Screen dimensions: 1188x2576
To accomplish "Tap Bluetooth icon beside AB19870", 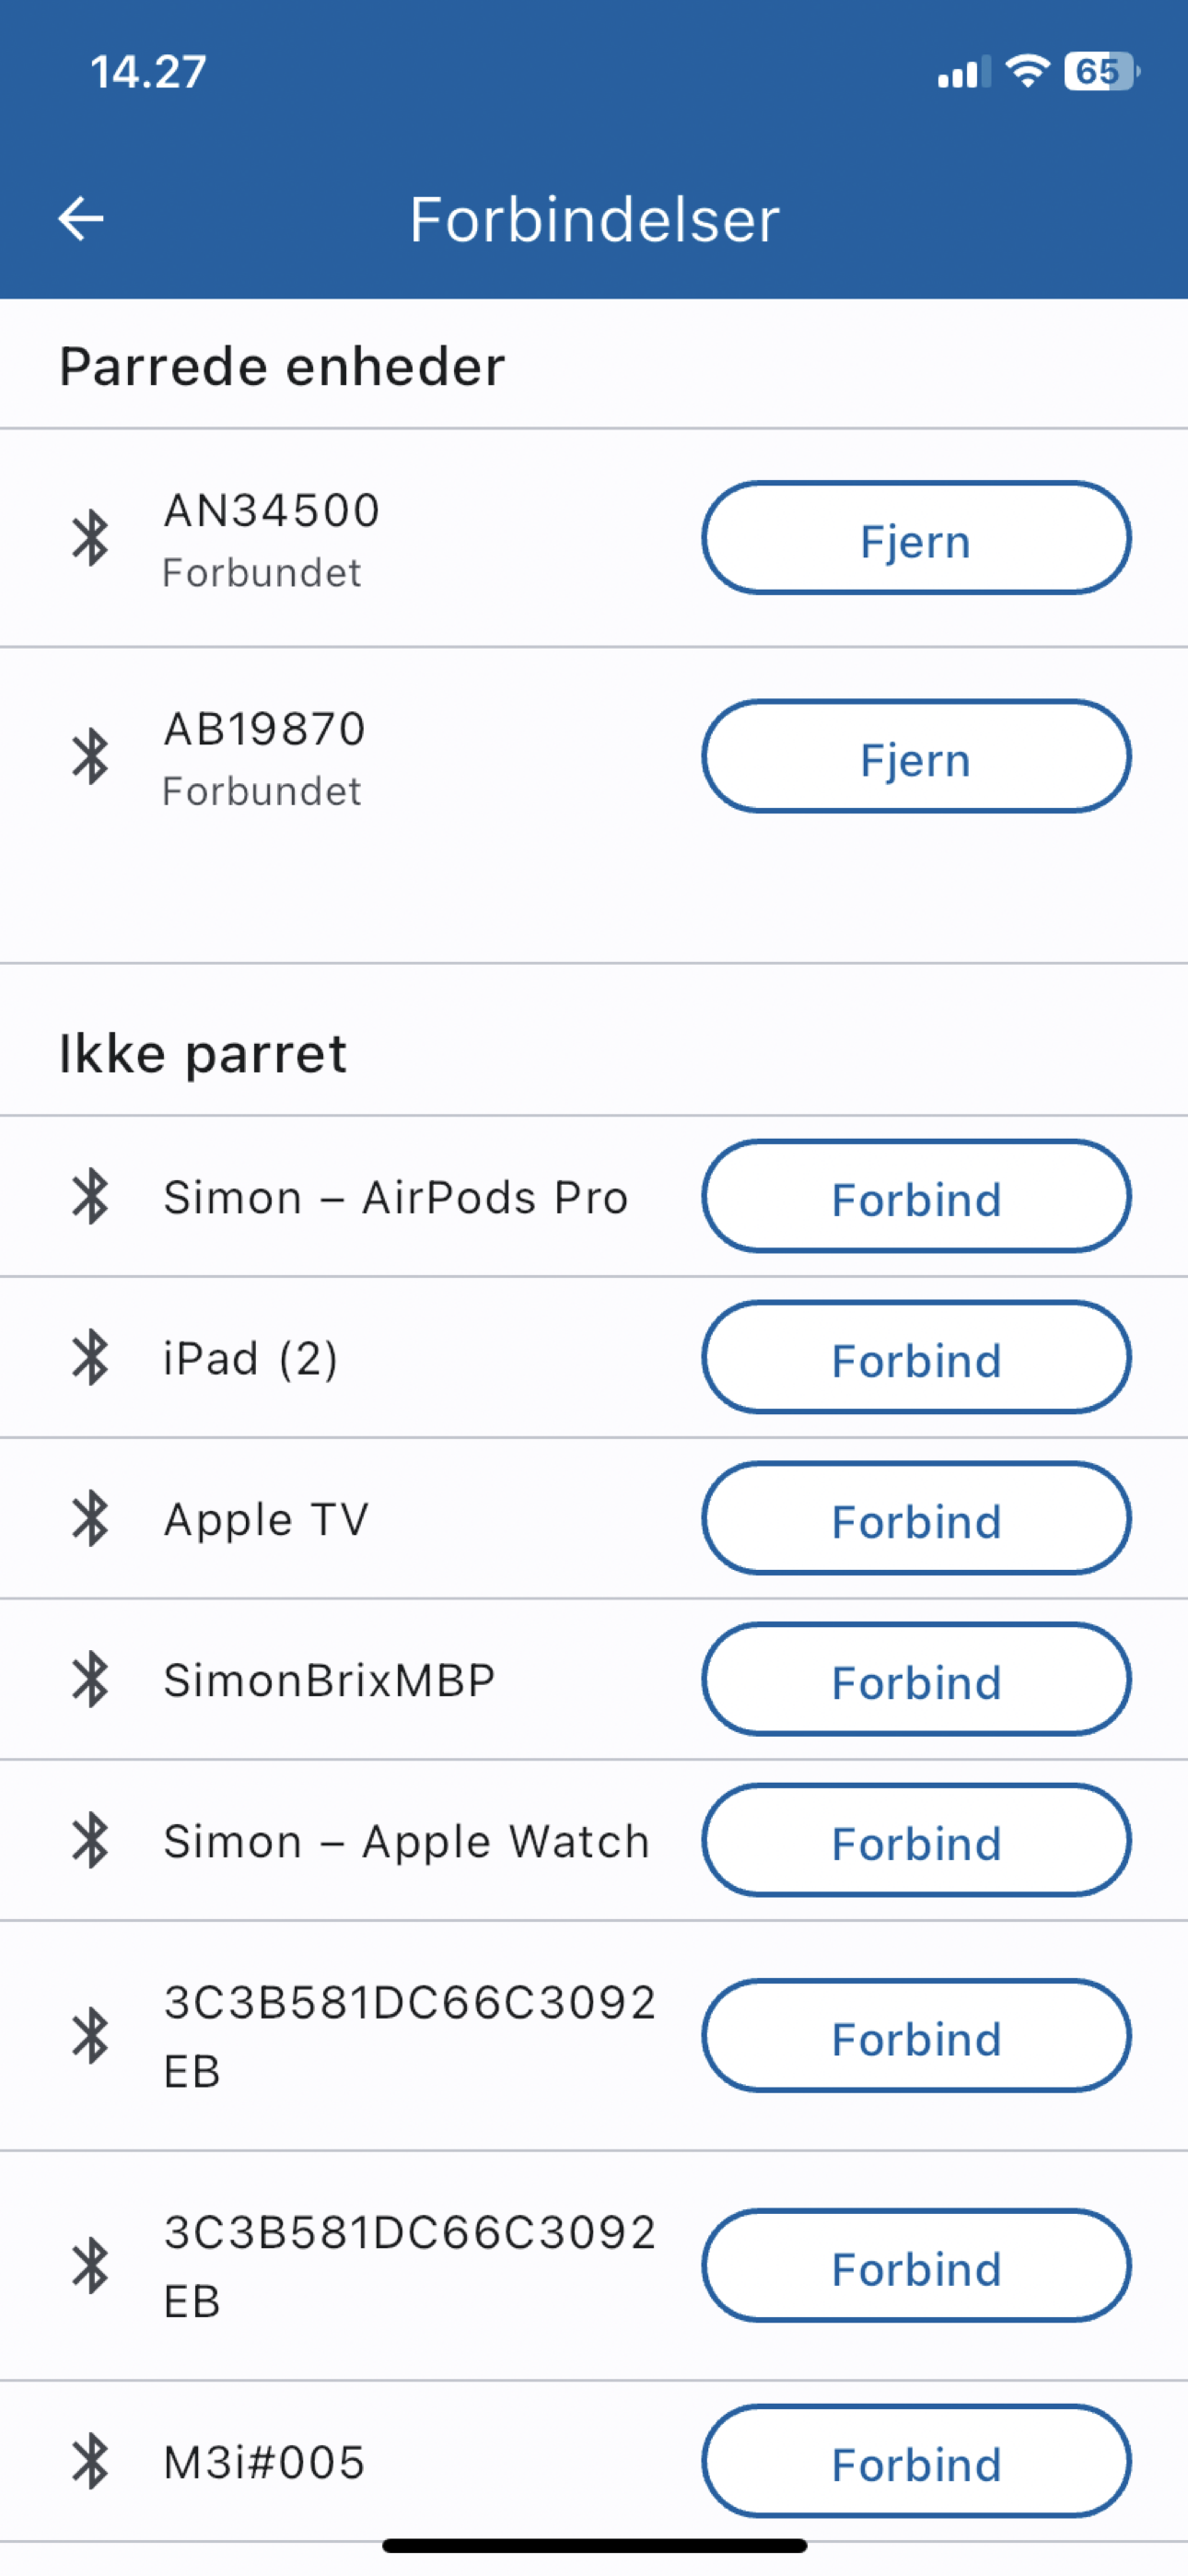I will (x=90, y=756).
